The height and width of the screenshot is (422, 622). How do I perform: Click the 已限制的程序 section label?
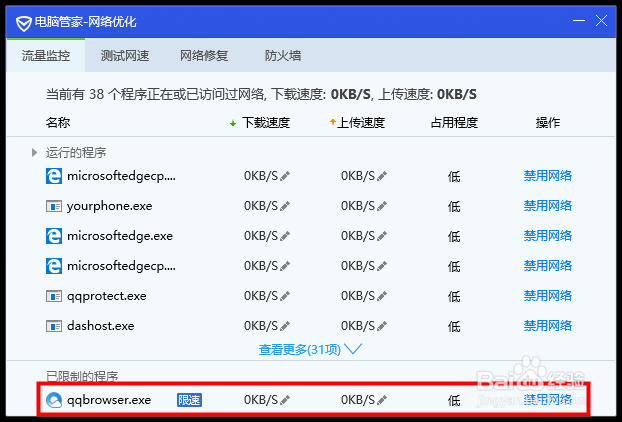[82, 376]
